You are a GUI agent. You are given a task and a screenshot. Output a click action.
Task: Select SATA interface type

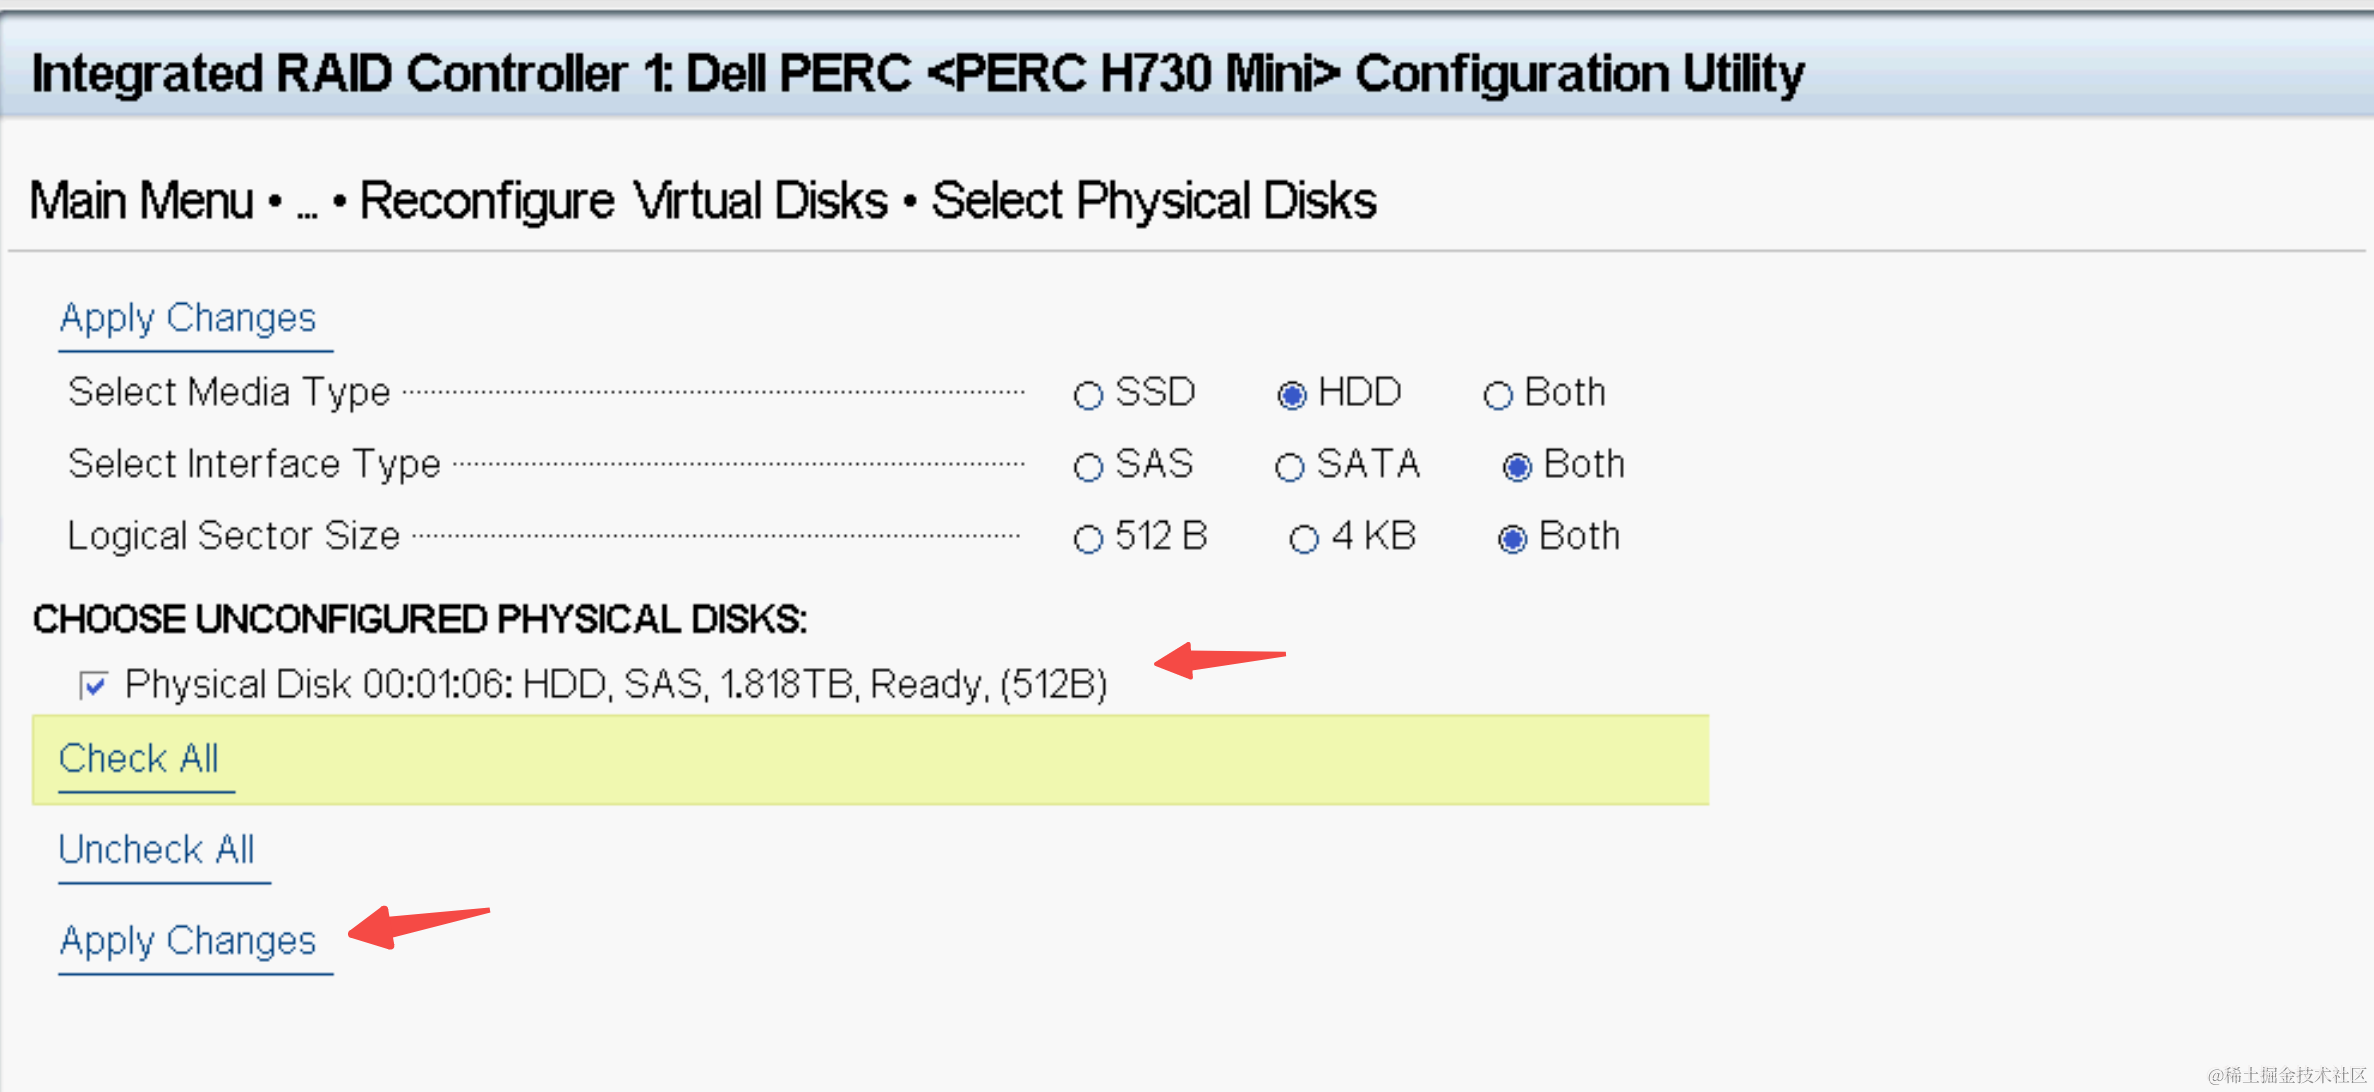point(1289,467)
